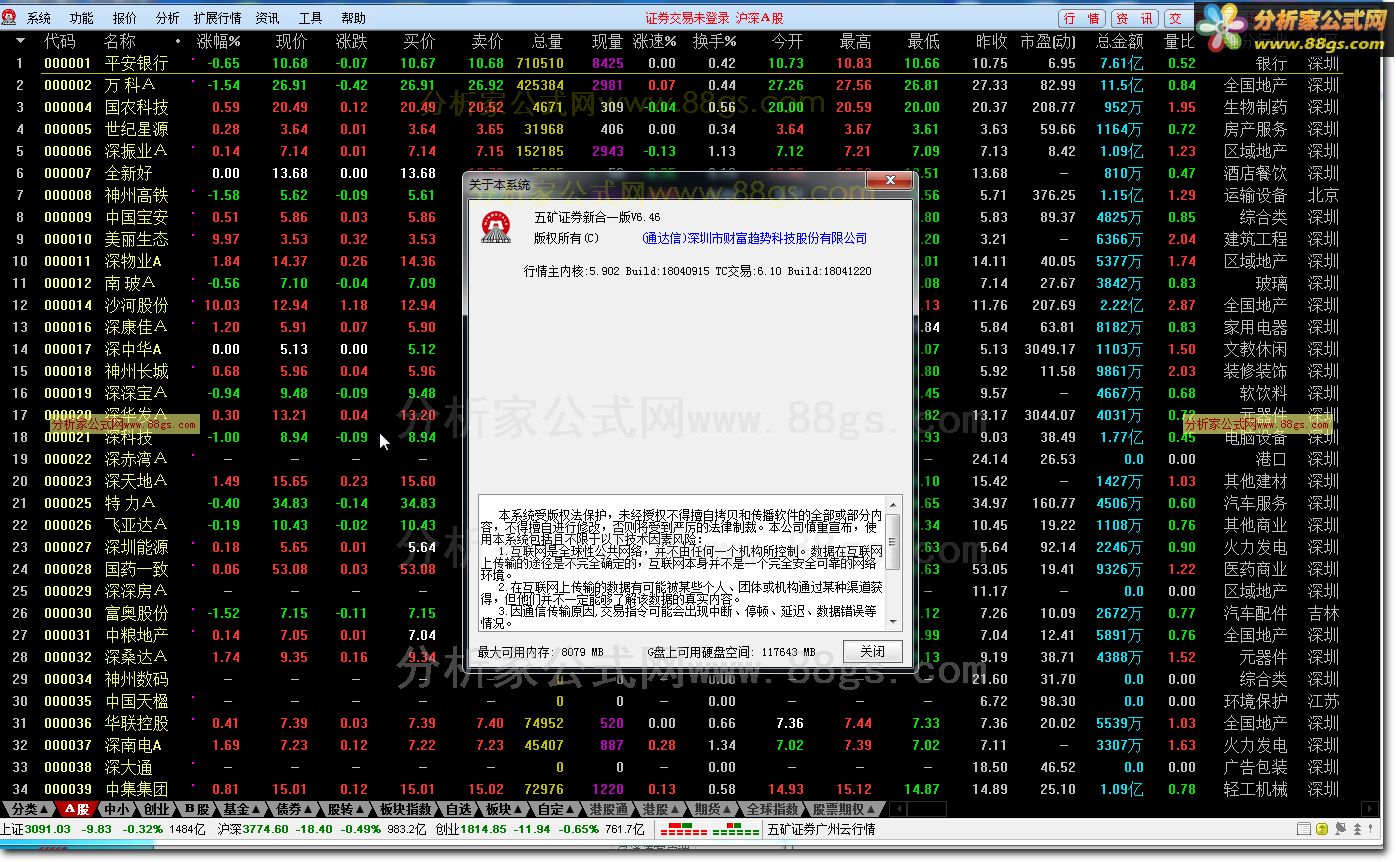This screenshot has height=862, width=1396.
Task: Expand the 债券▲ tab menu
Action: (x=294, y=809)
